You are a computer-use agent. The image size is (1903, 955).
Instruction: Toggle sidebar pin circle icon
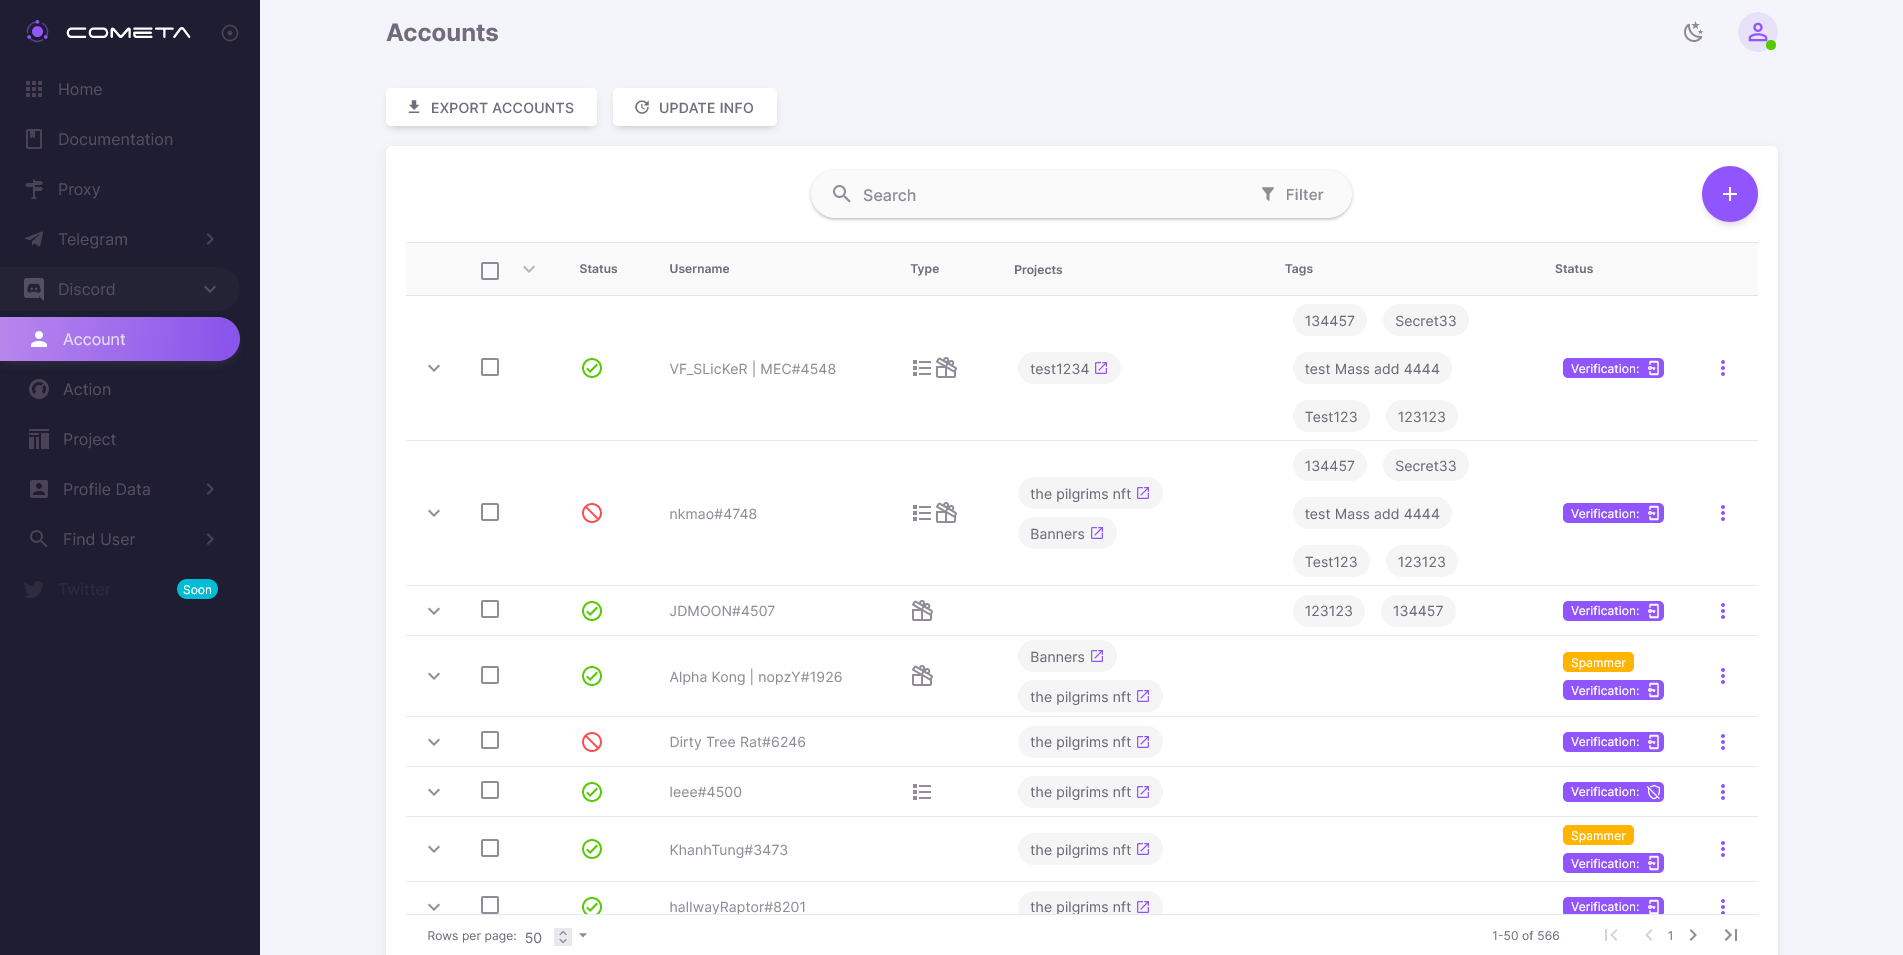pos(230,33)
